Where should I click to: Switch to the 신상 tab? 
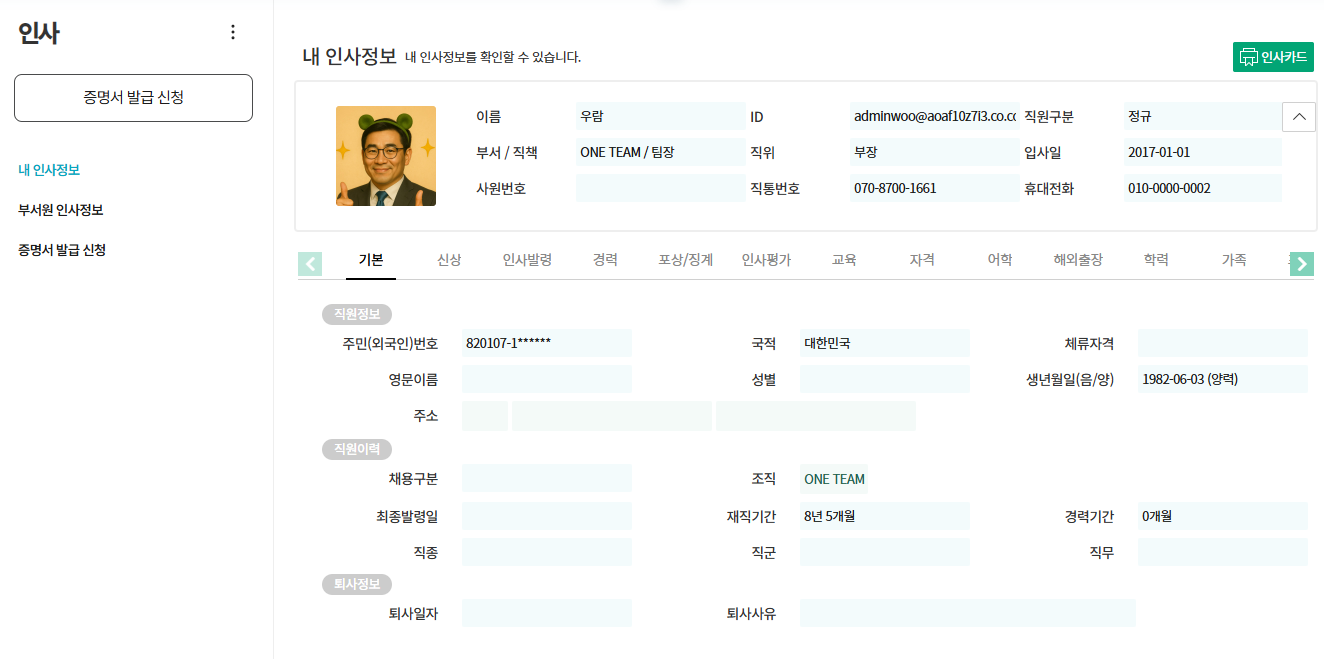click(448, 259)
